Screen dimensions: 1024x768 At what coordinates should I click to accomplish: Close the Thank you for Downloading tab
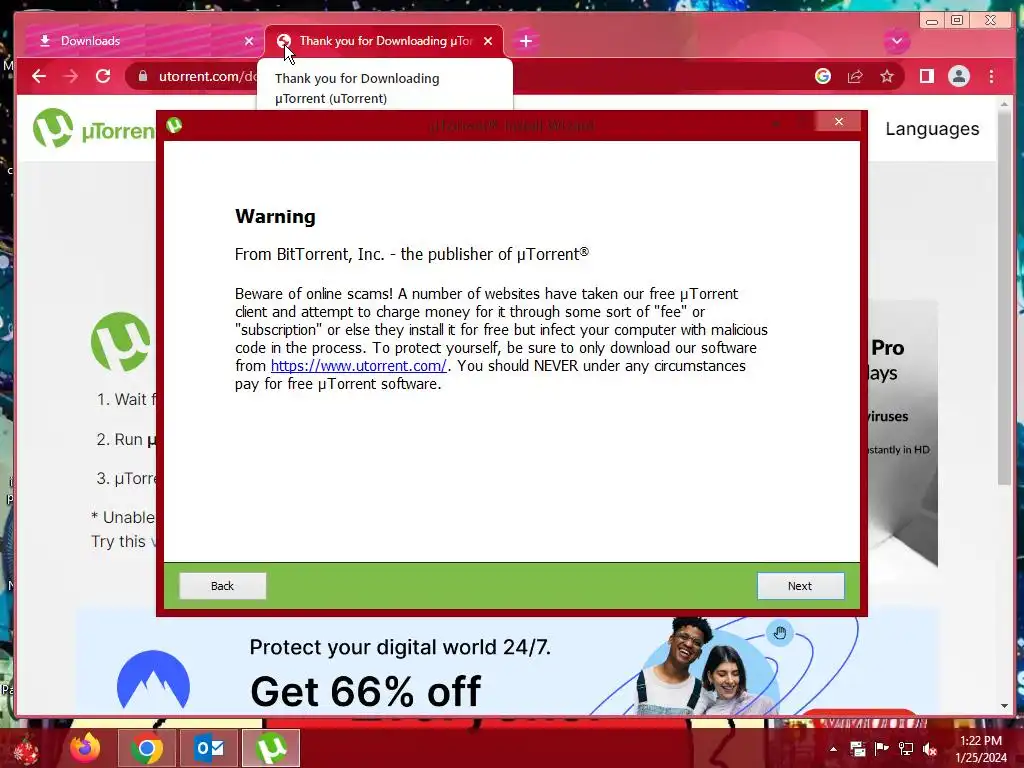click(488, 41)
